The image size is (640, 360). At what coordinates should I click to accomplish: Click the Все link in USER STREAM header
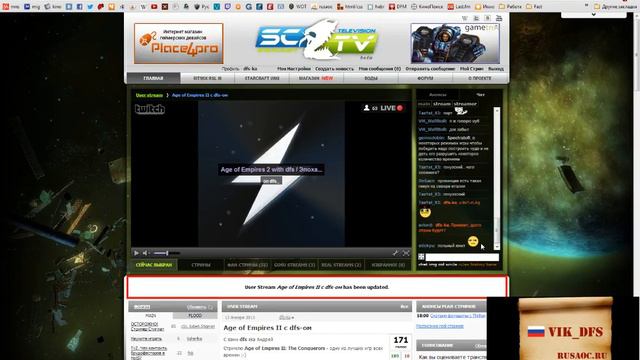404,307
